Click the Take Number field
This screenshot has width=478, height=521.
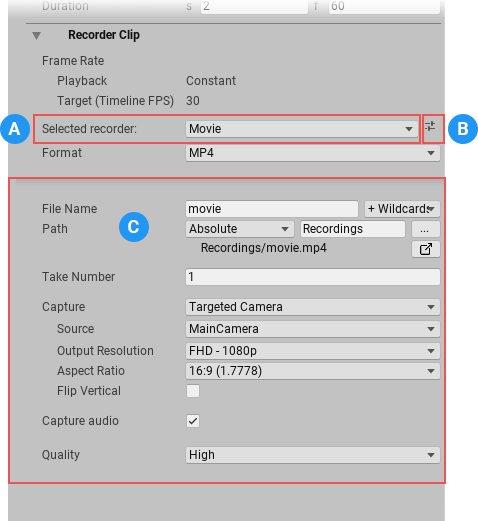click(x=313, y=277)
